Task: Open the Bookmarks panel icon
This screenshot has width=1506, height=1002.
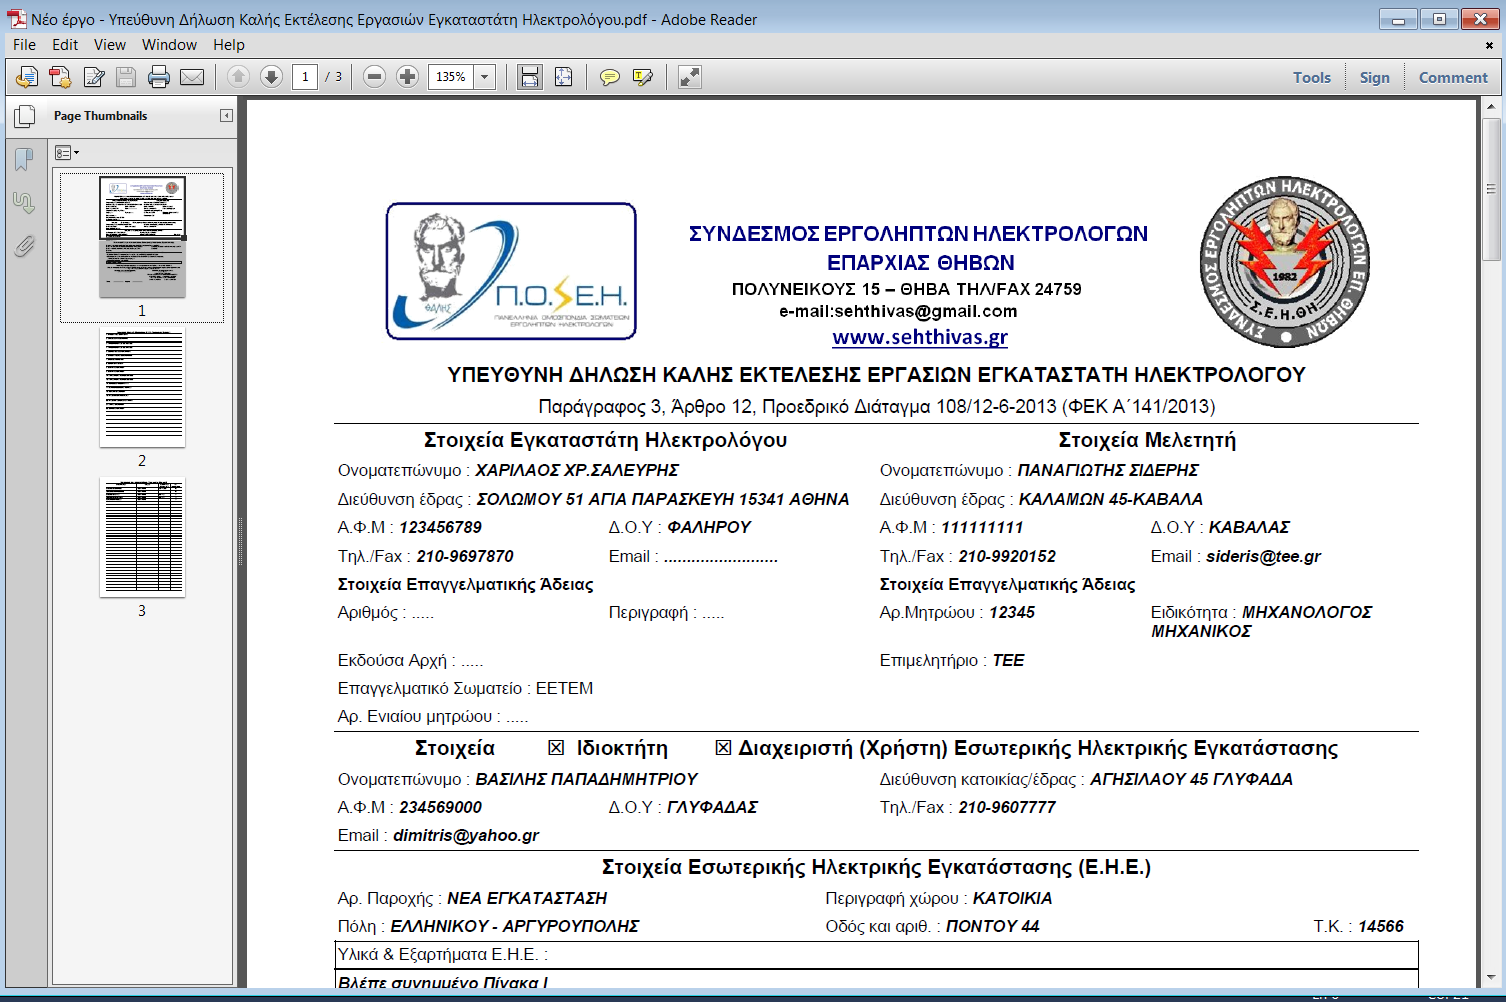Action: (x=24, y=159)
